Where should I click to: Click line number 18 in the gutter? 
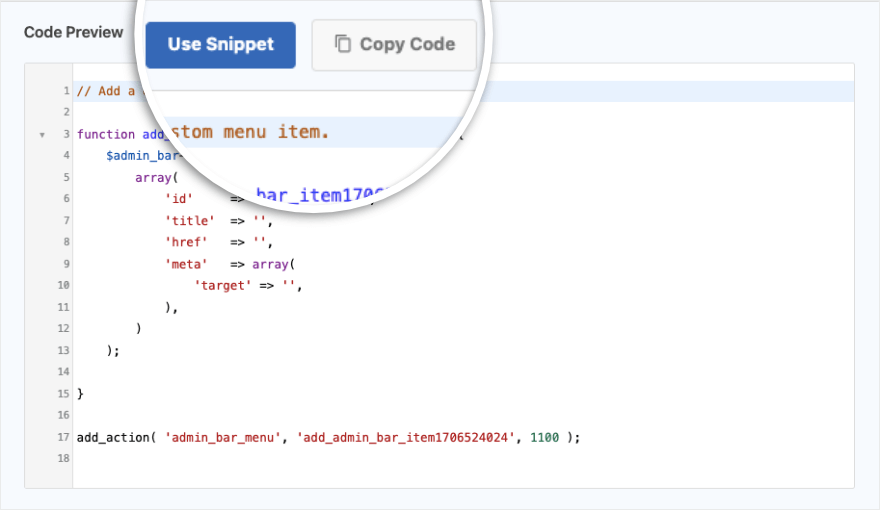coord(63,458)
